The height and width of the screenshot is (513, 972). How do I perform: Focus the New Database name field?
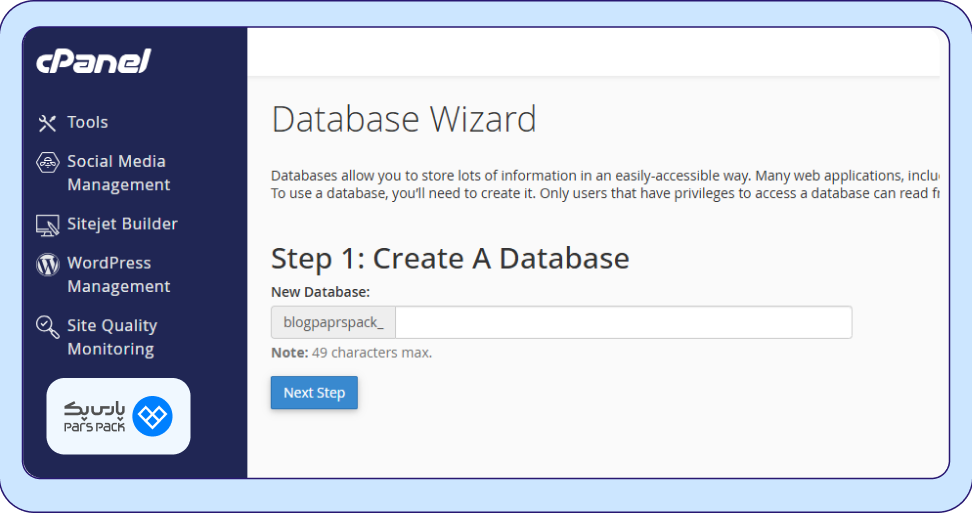624,322
